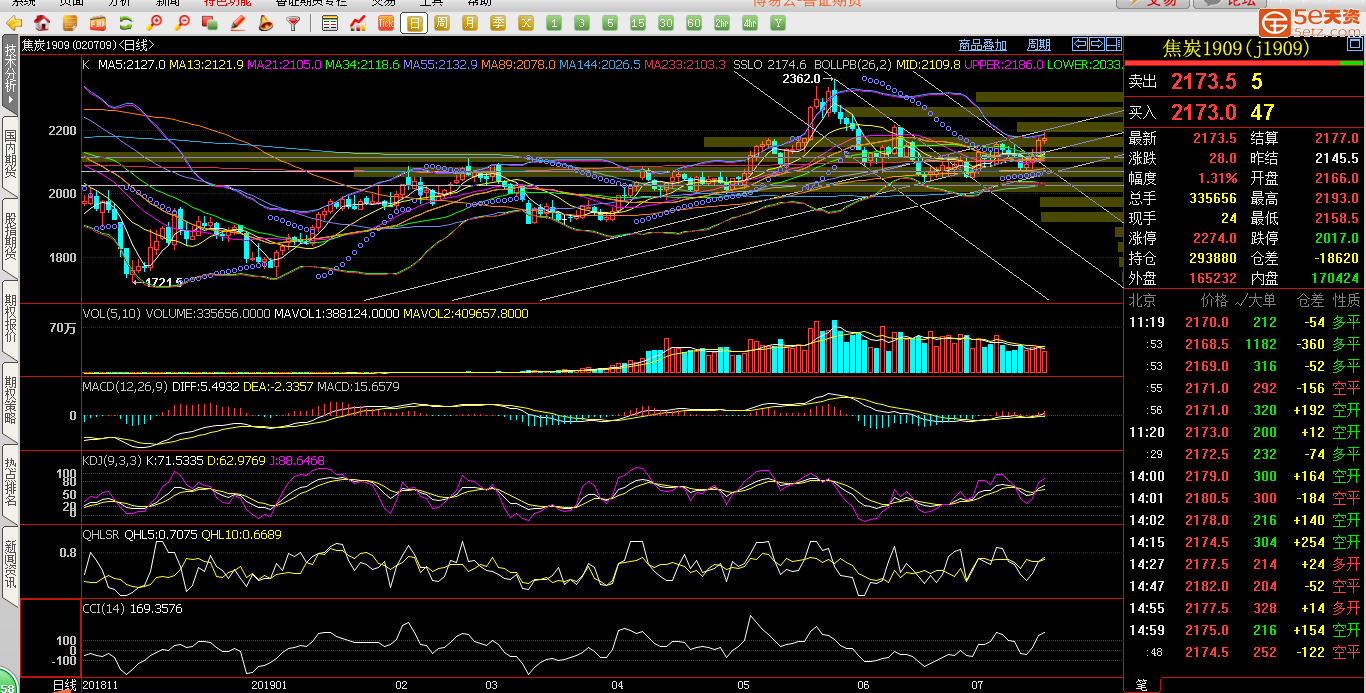The height and width of the screenshot is (693, 1366).
Task: Navigate to next contract right-arrow icon
Action: point(1097,44)
